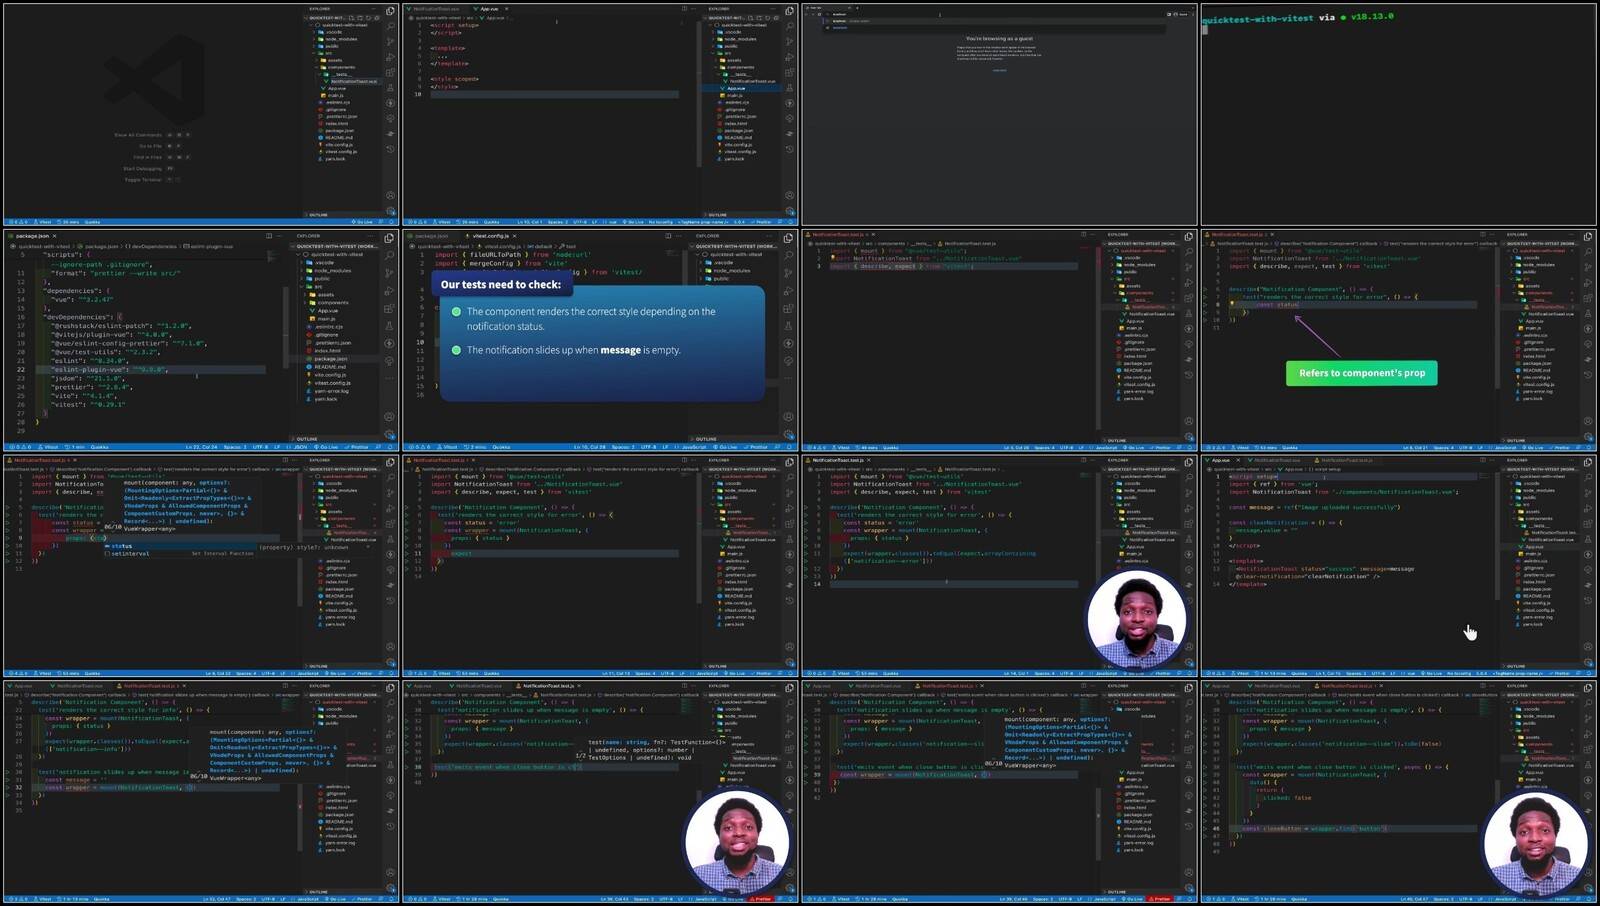Viewport: 1600px width, 906px height.
Task: Expand node_modules folder in package.json frame explorer
Action: point(332,270)
